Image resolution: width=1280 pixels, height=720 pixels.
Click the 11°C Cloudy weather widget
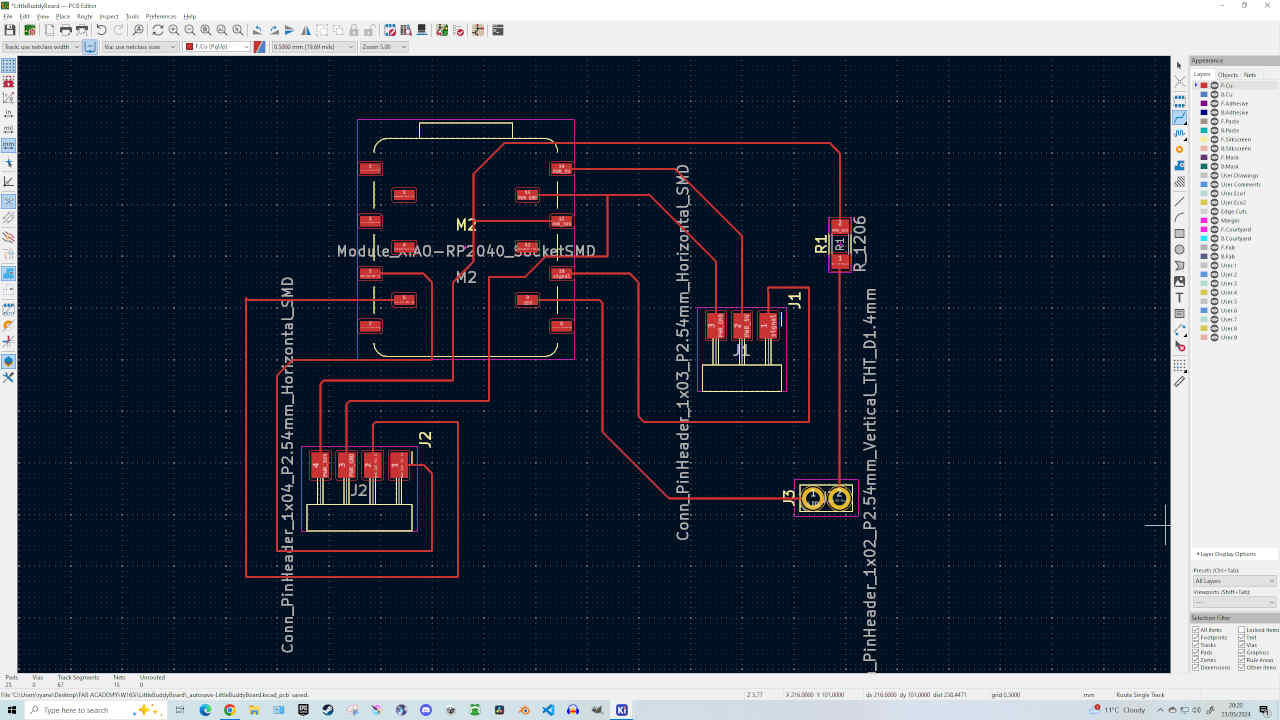[1117, 710]
